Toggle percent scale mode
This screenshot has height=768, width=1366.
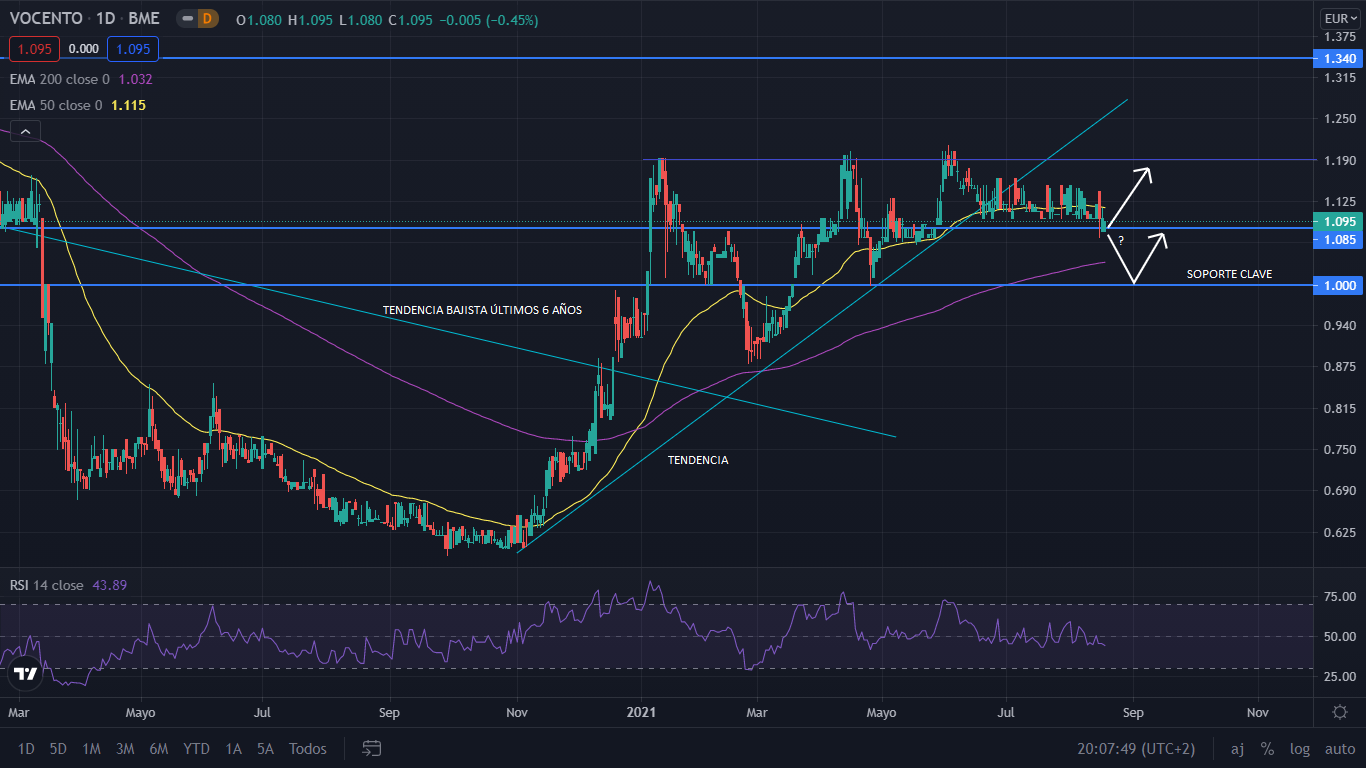pyautogui.click(x=1267, y=748)
